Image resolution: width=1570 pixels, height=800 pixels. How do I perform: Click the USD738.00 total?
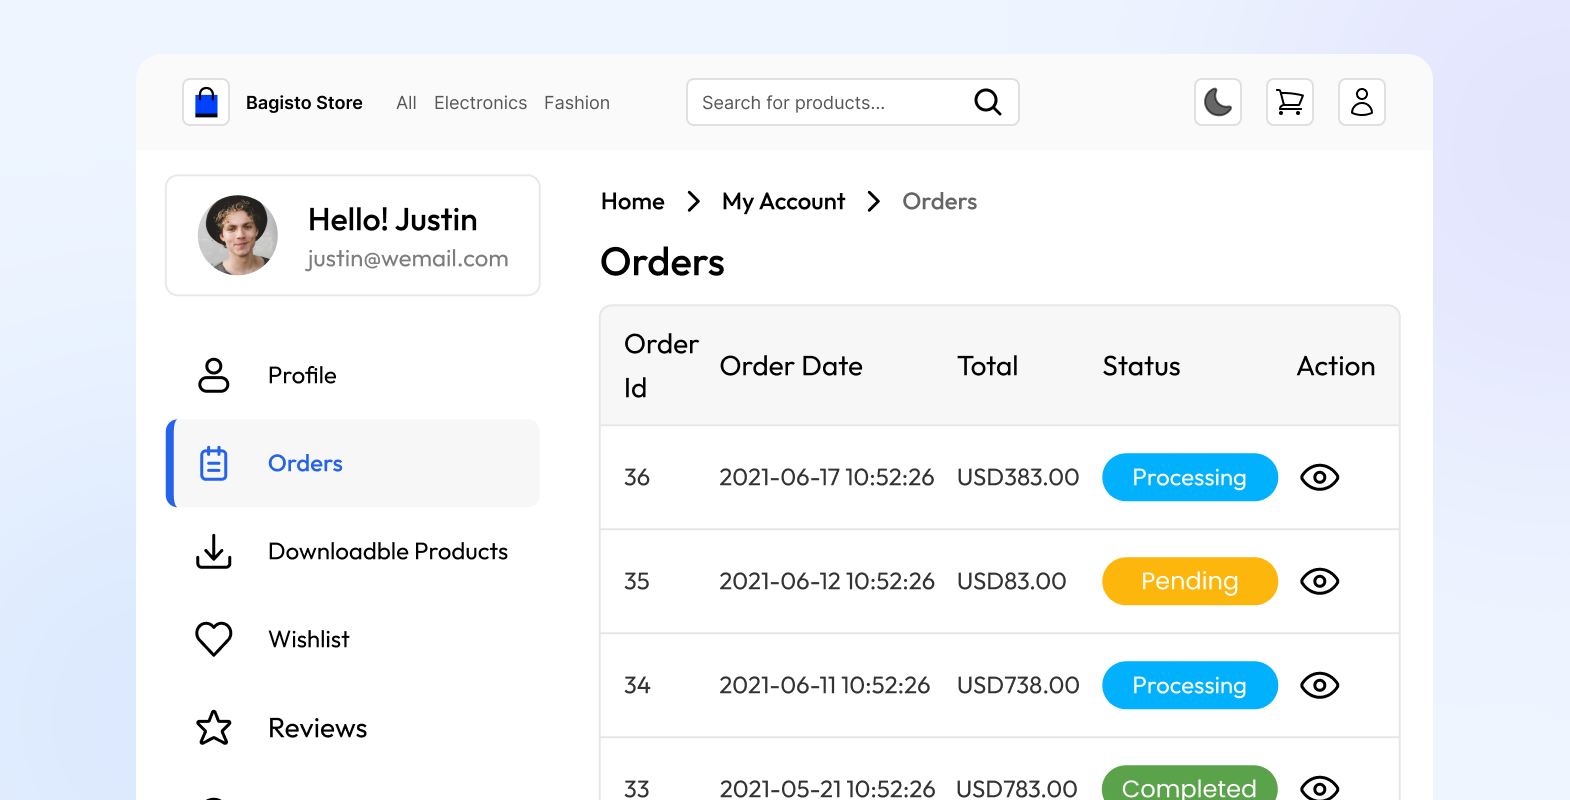tap(1018, 685)
